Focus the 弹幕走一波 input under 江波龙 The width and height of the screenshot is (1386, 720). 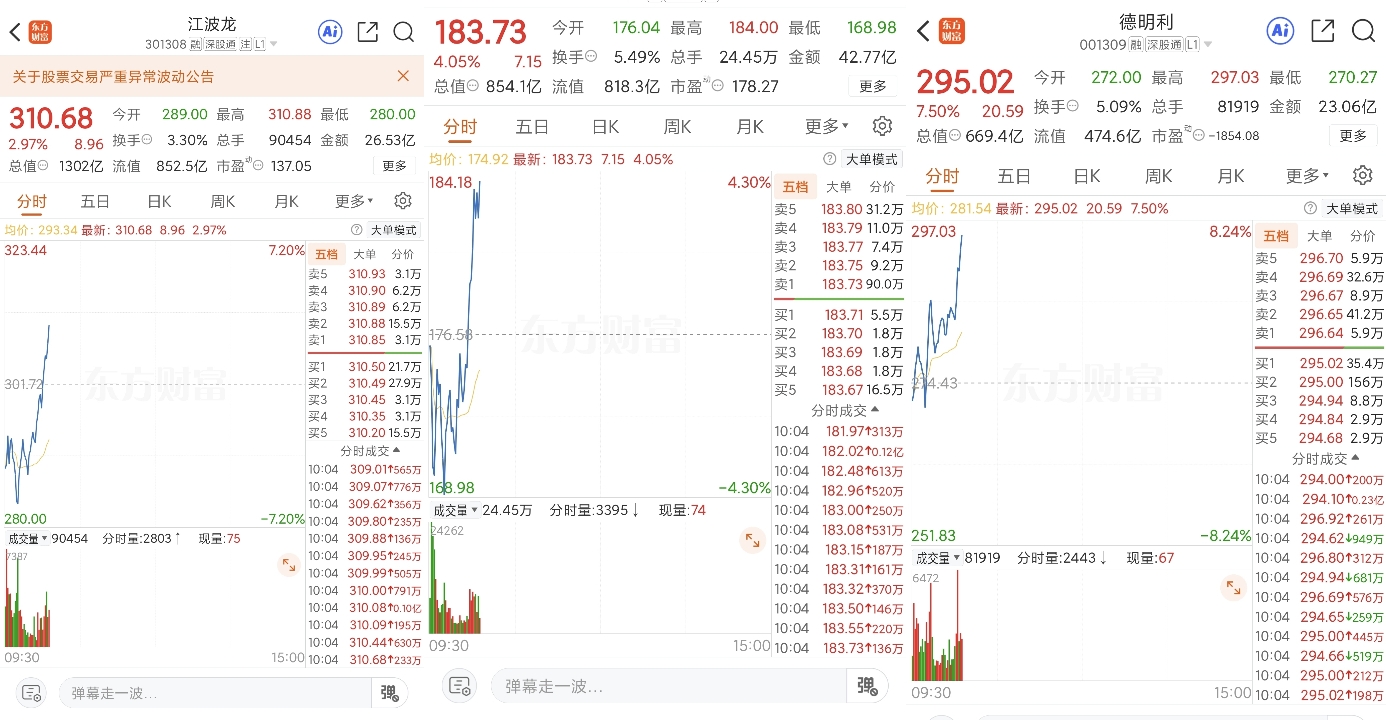coord(215,693)
